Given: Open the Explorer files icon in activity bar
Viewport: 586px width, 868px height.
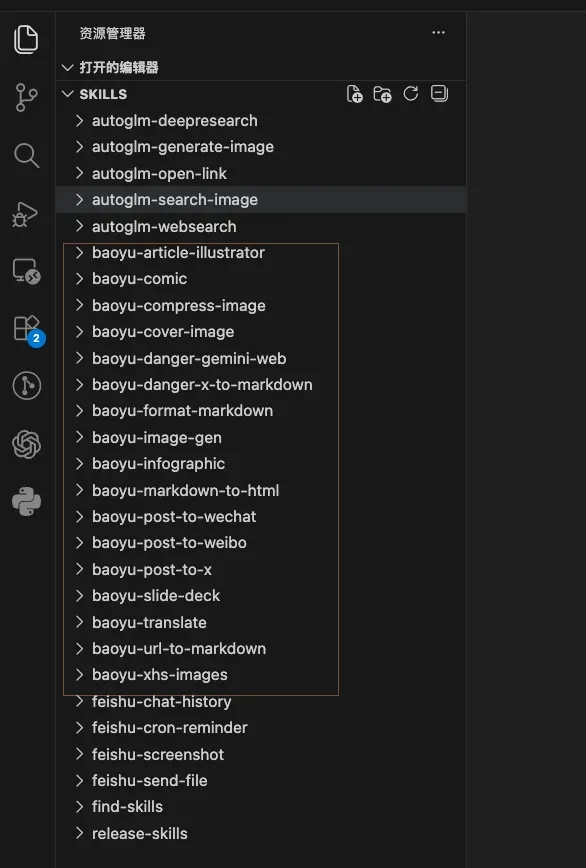Looking at the screenshot, I should (26, 39).
